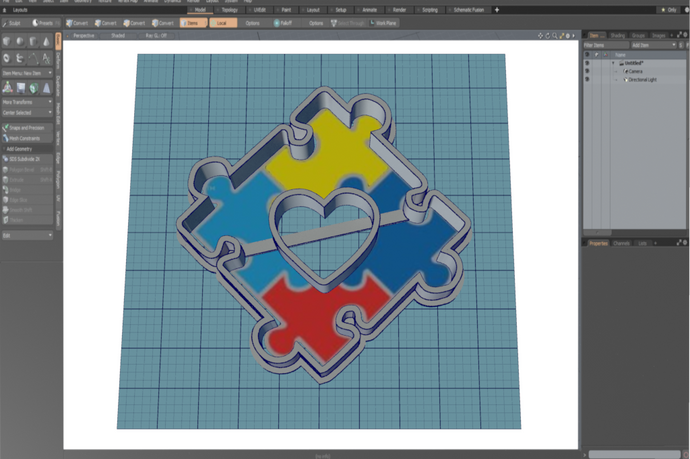
Task: Toggle the Items selection mode
Action: click(193, 23)
